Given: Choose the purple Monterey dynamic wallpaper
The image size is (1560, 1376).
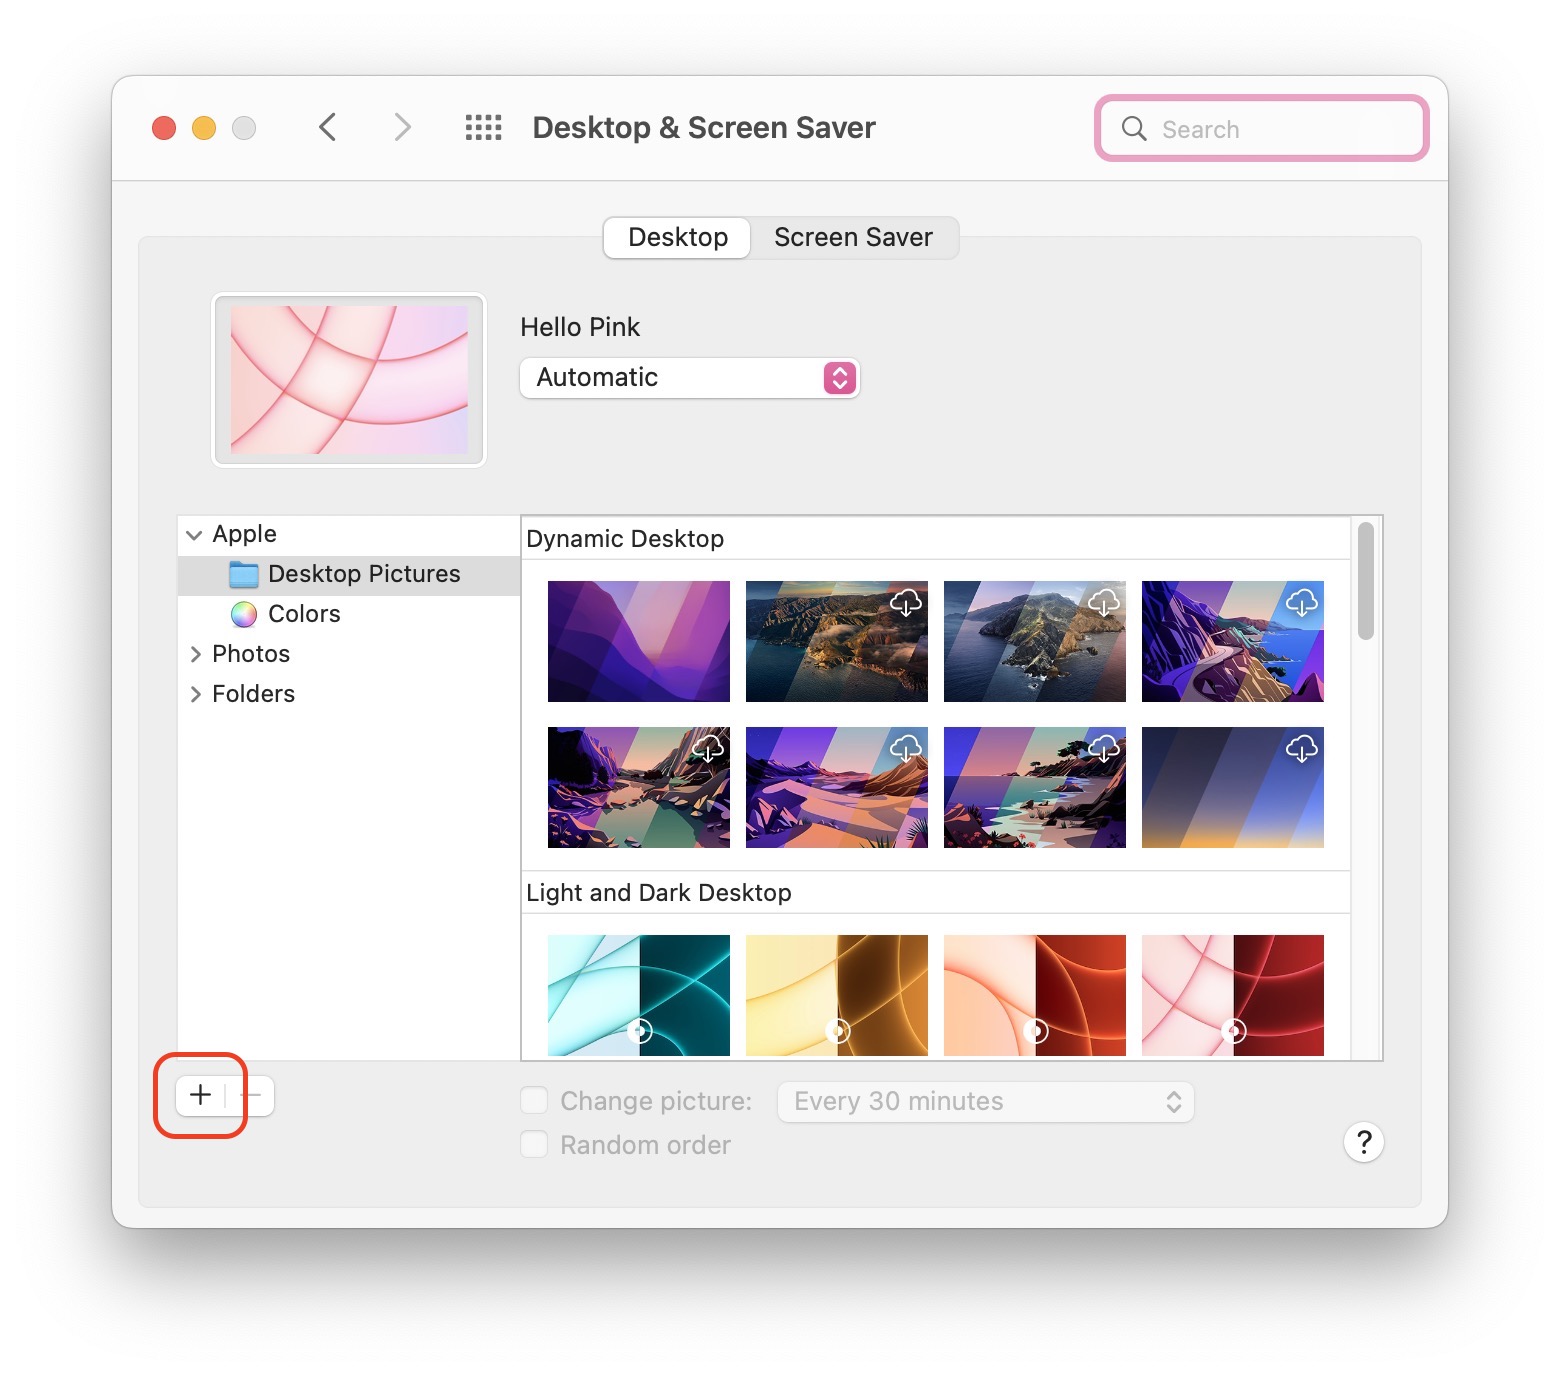Looking at the screenshot, I should pyautogui.click(x=638, y=641).
